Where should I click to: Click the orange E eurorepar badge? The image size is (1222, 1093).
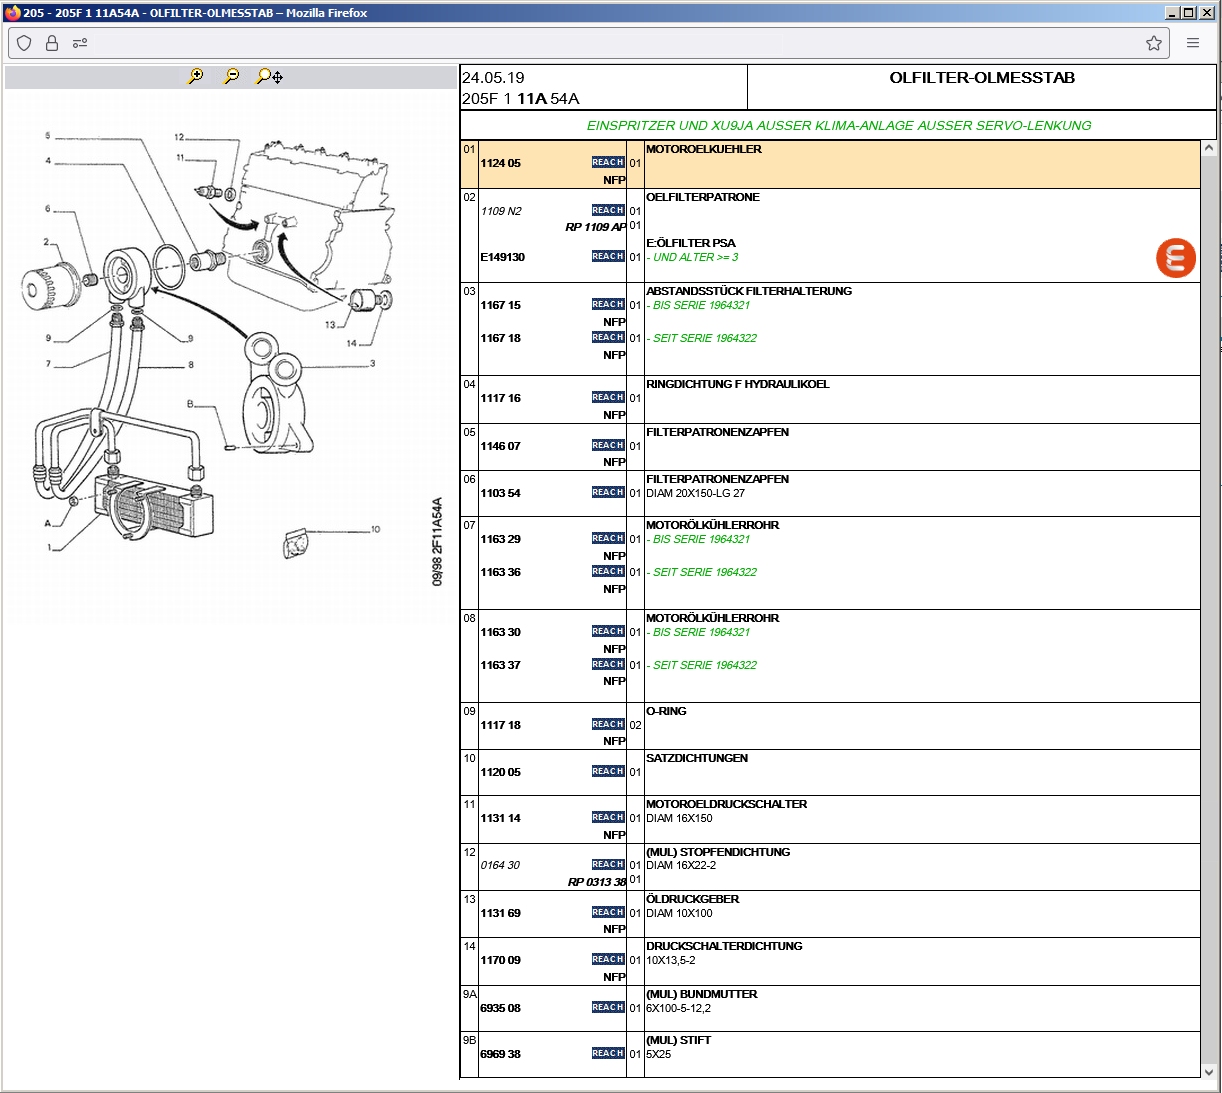[1176, 258]
